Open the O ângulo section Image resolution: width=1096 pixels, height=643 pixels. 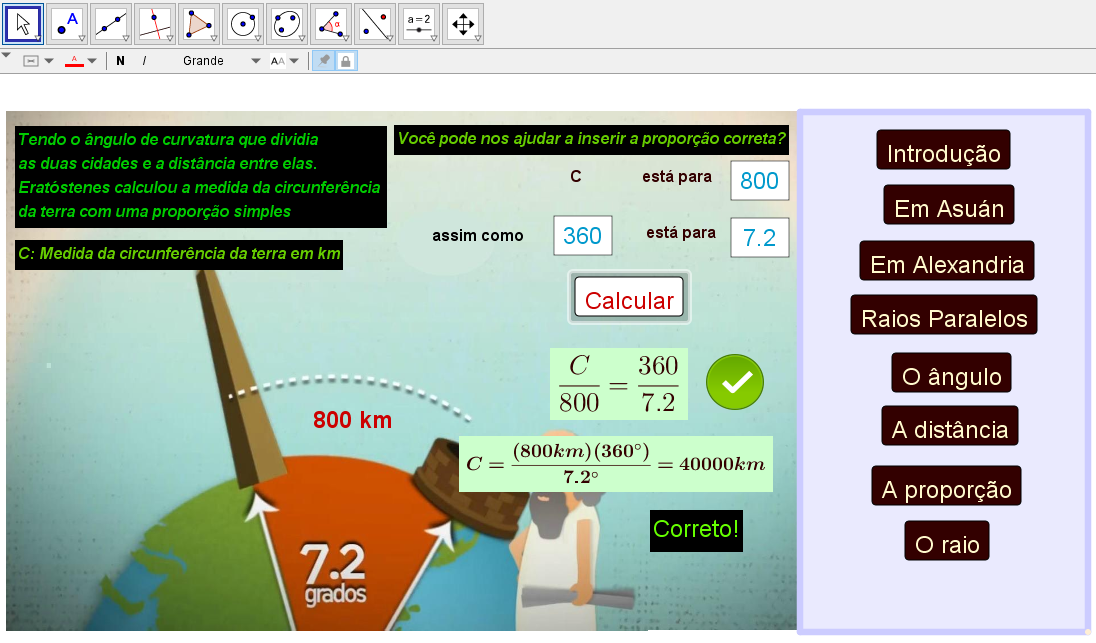(952, 373)
